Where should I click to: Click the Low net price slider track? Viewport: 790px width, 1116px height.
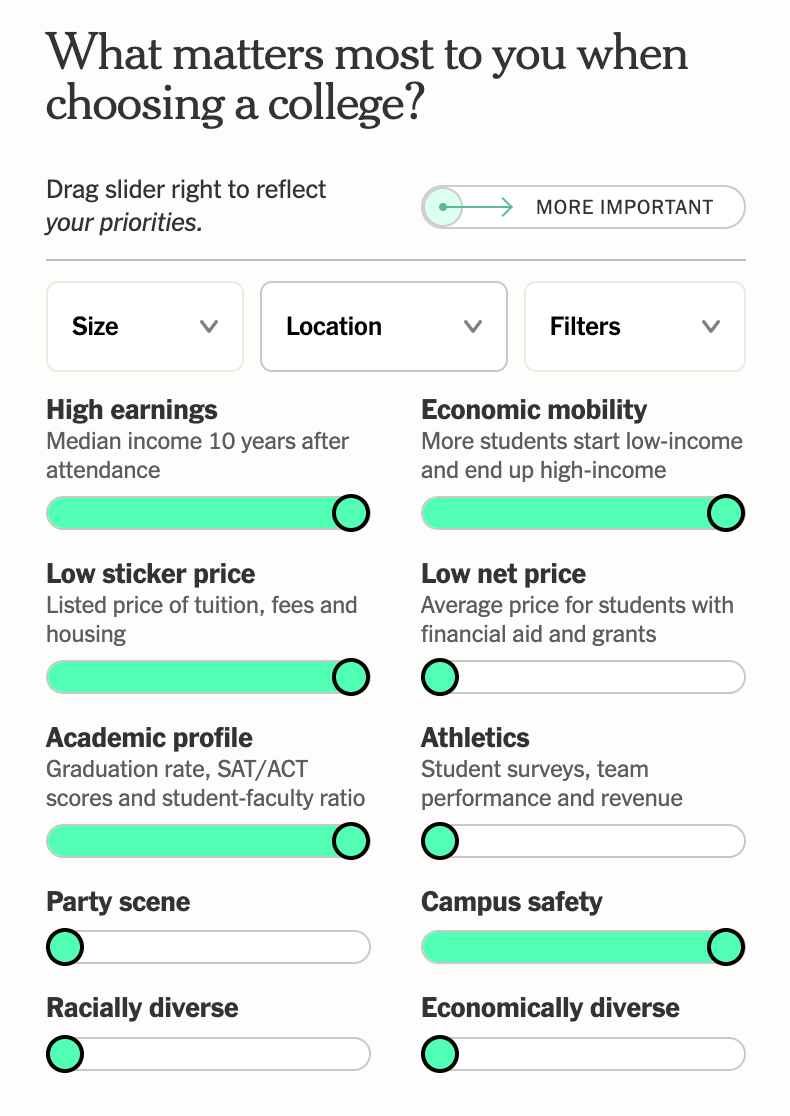click(x=583, y=677)
